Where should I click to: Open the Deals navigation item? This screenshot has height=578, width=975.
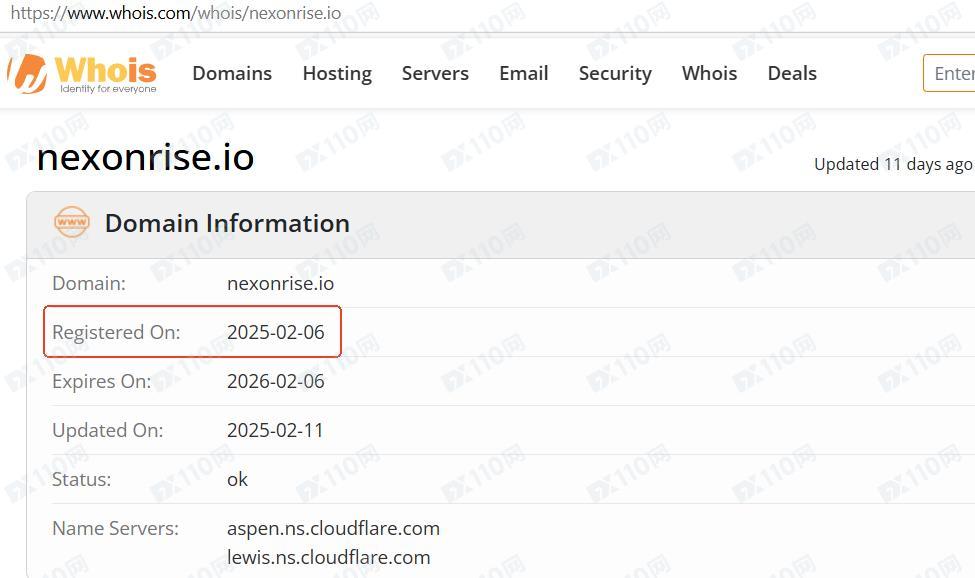[x=792, y=73]
